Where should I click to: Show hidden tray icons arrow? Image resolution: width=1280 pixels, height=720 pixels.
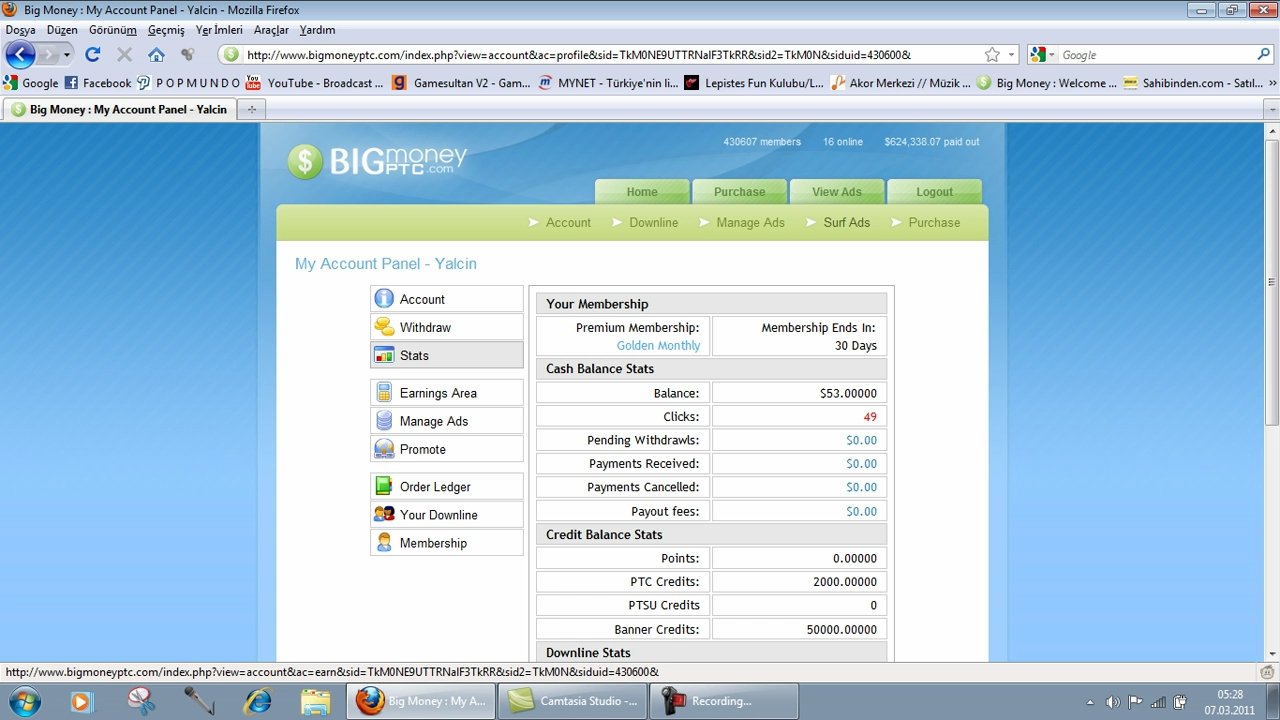click(1090, 702)
